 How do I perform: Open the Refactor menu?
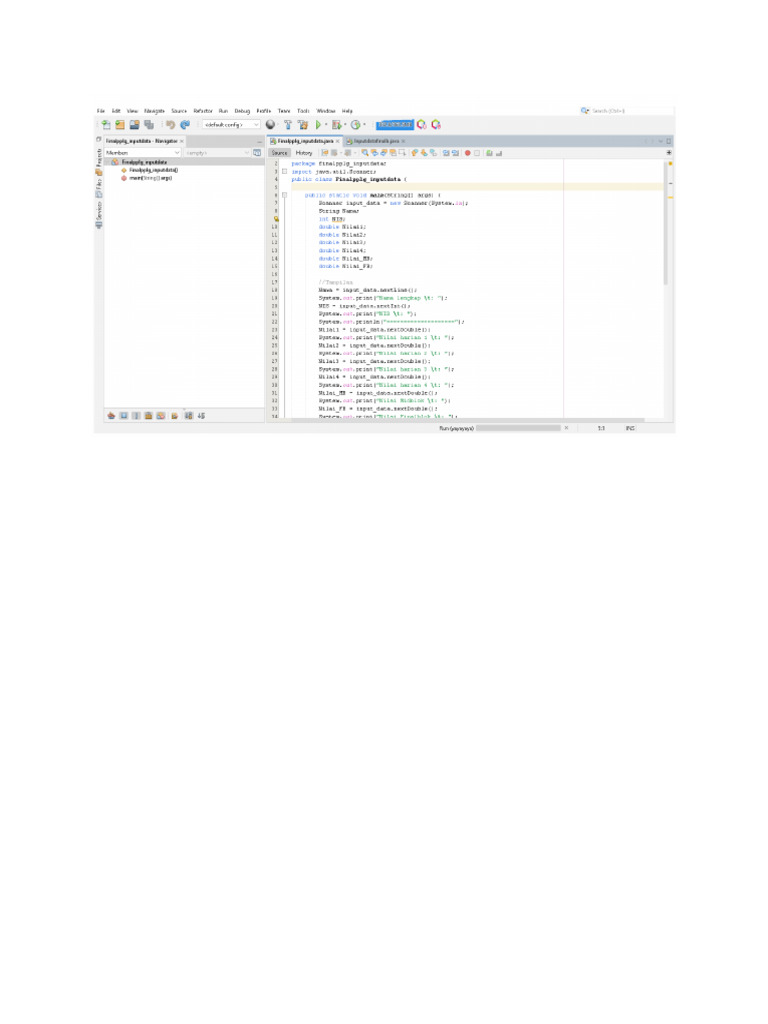(x=203, y=110)
